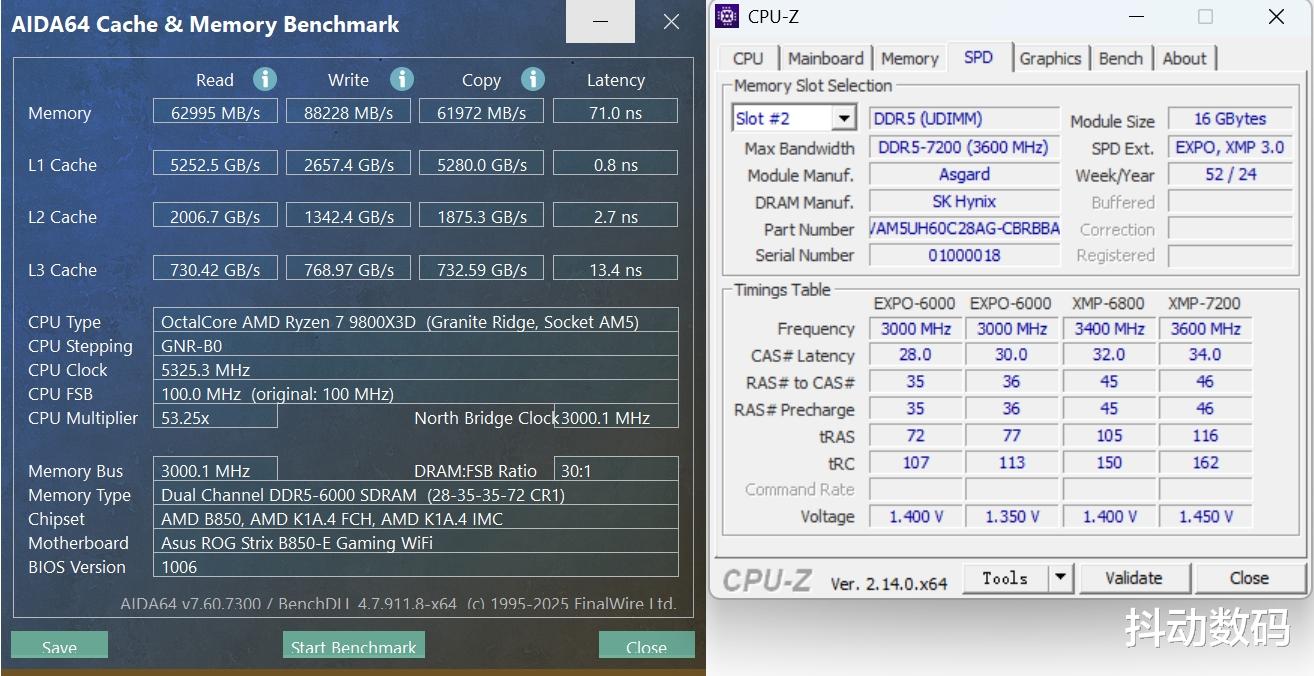Image resolution: width=1314 pixels, height=676 pixels.
Task: Click Module Size value 16 GBytes
Action: (1230, 119)
